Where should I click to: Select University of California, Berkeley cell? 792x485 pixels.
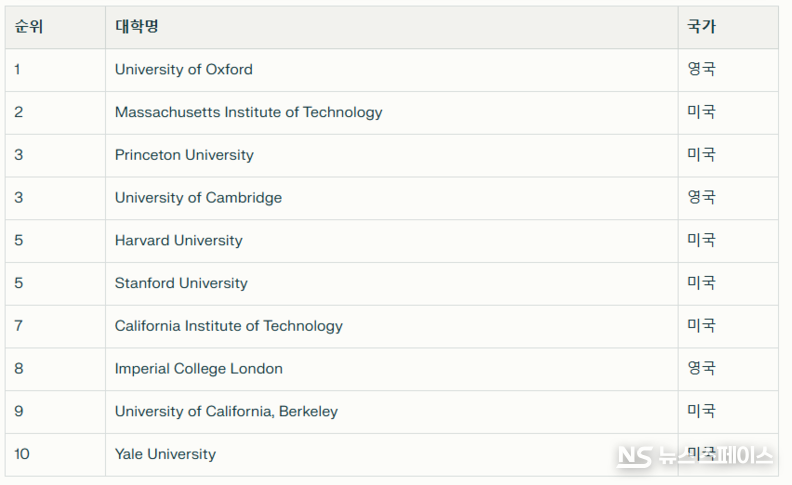(x=226, y=411)
